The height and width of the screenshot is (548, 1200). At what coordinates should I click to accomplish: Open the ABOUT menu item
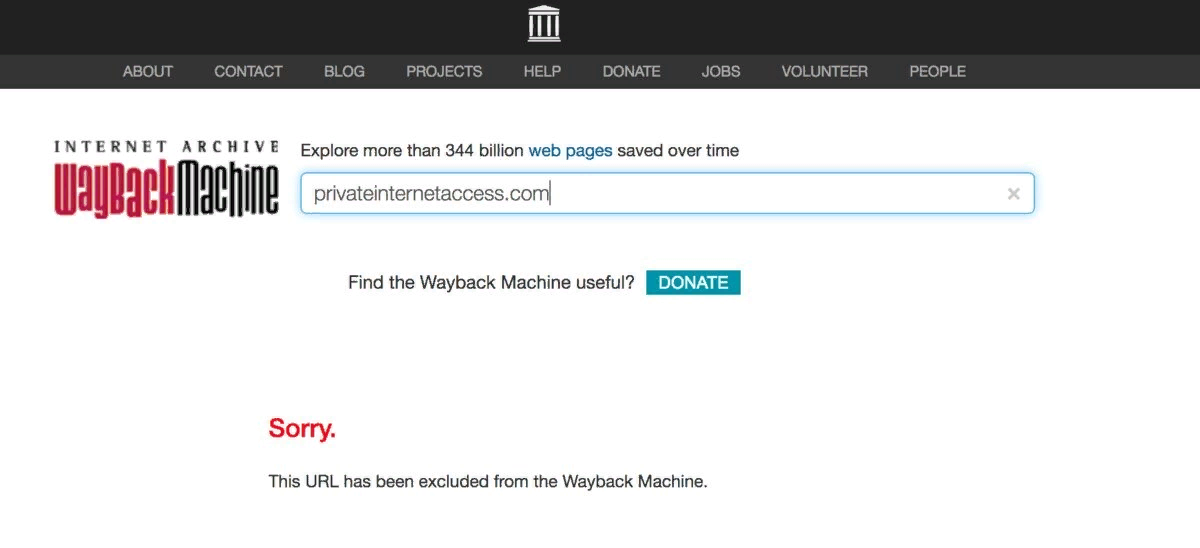point(148,71)
